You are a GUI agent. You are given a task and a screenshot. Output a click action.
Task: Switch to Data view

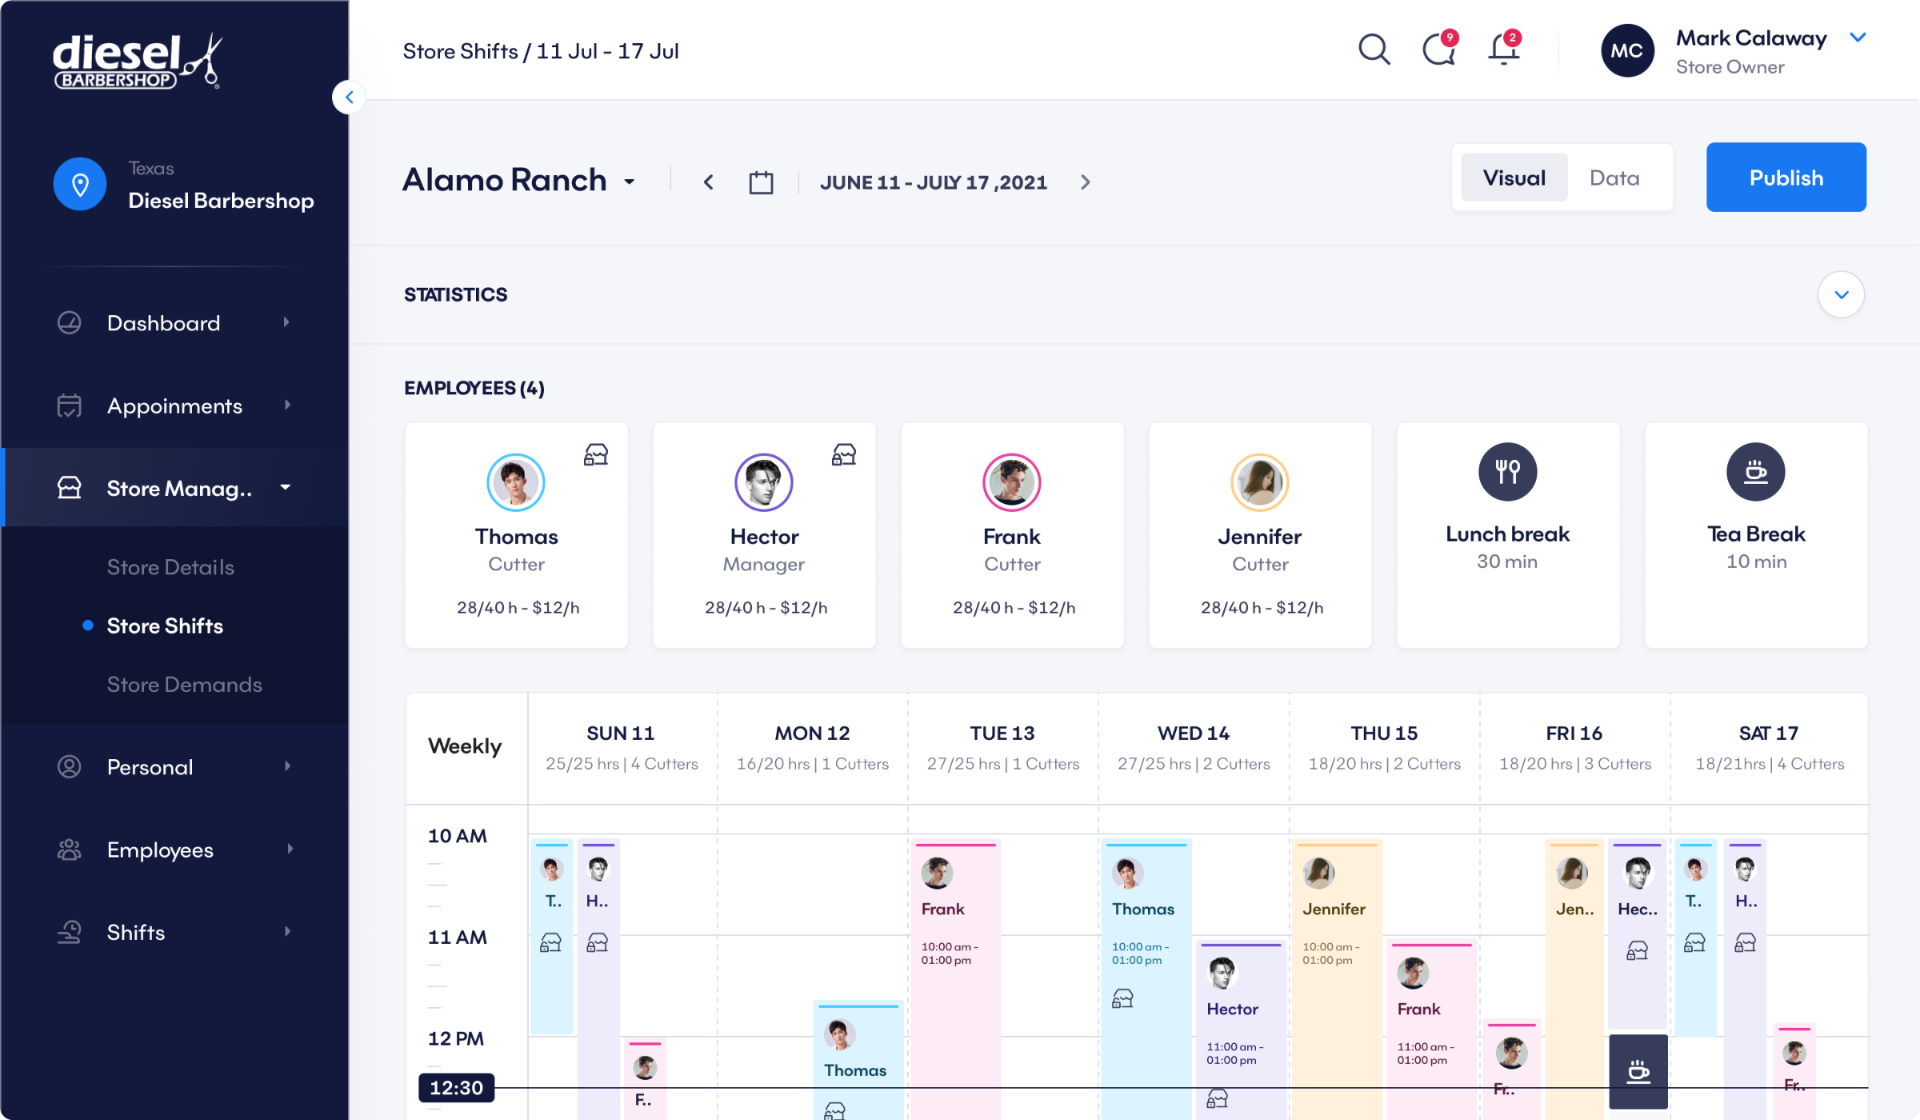(1614, 178)
